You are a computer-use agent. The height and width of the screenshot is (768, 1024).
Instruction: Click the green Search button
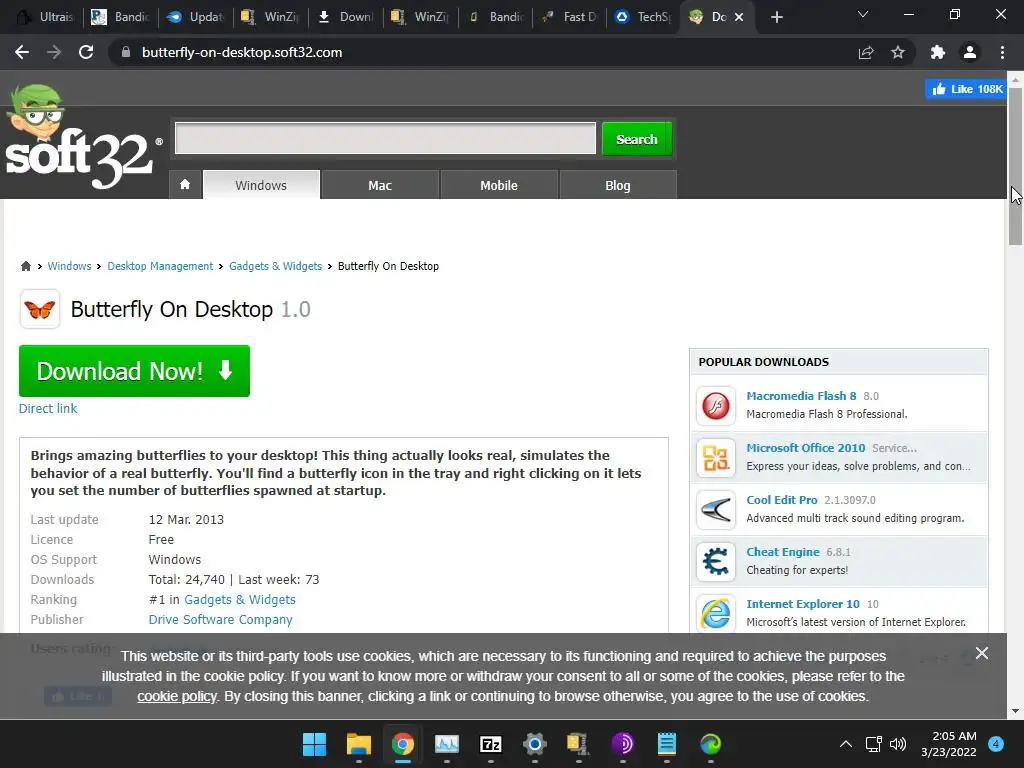click(x=637, y=138)
